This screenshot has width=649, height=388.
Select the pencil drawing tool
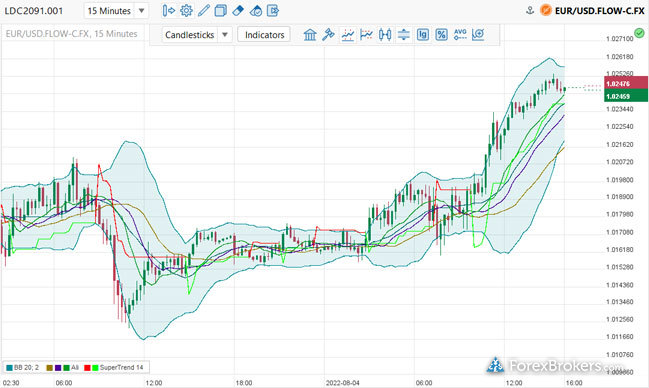(x=204, y=10)
